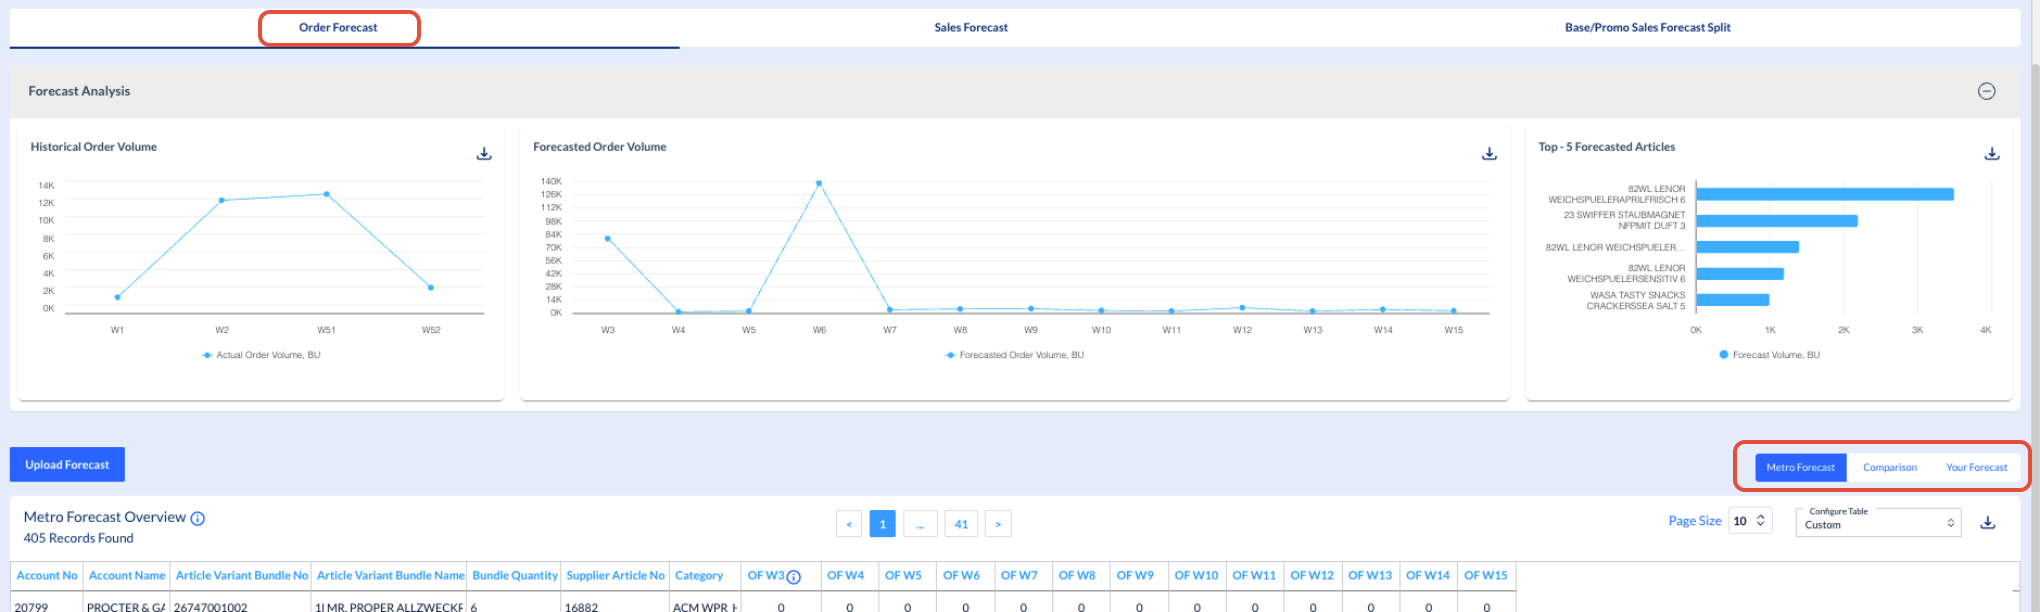Open the Configure Table dropdown
The image size is (2040, 612).
(x=1879, y=521)
